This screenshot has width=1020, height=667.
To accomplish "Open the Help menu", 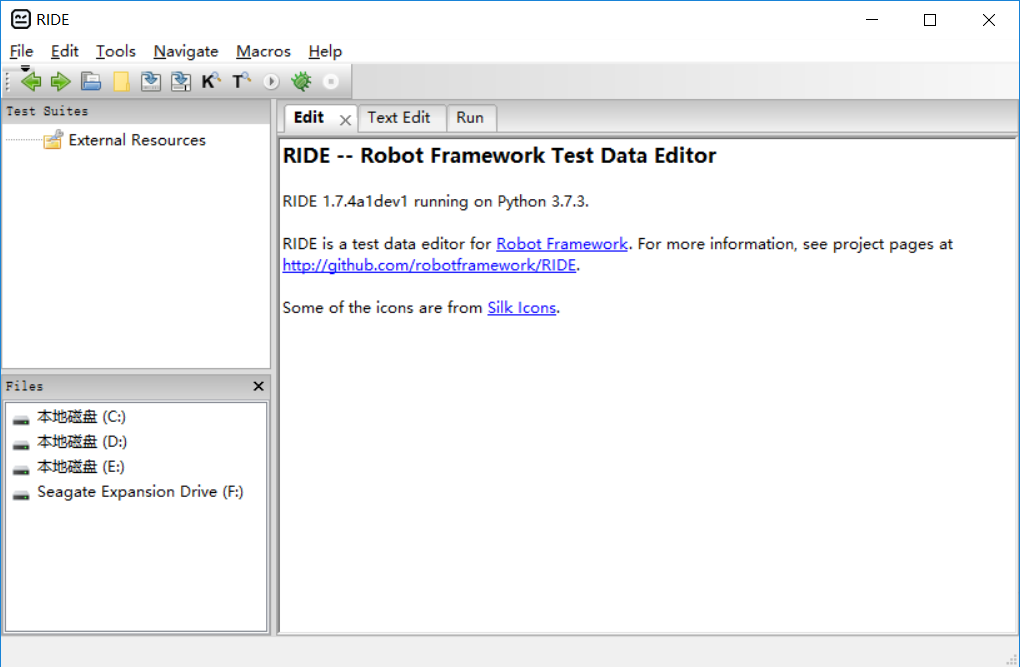I will 325,51.
